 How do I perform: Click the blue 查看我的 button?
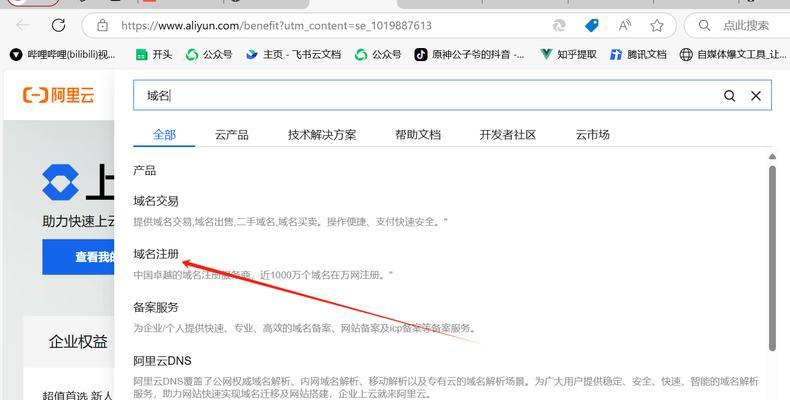point(79,257)
